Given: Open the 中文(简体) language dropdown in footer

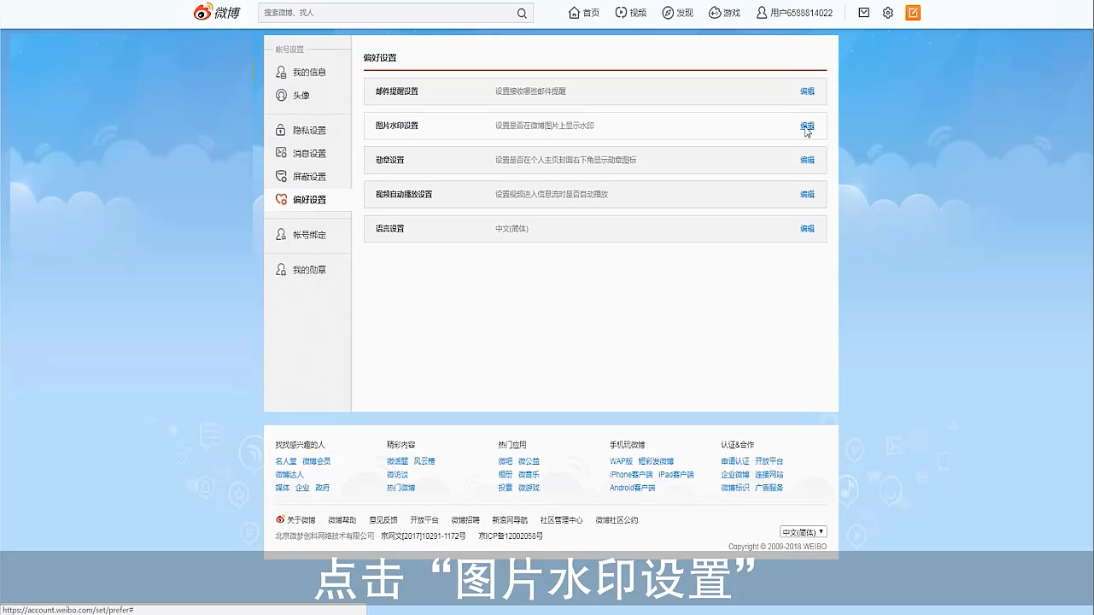Looking at the screenshot, I should [803, 532].
